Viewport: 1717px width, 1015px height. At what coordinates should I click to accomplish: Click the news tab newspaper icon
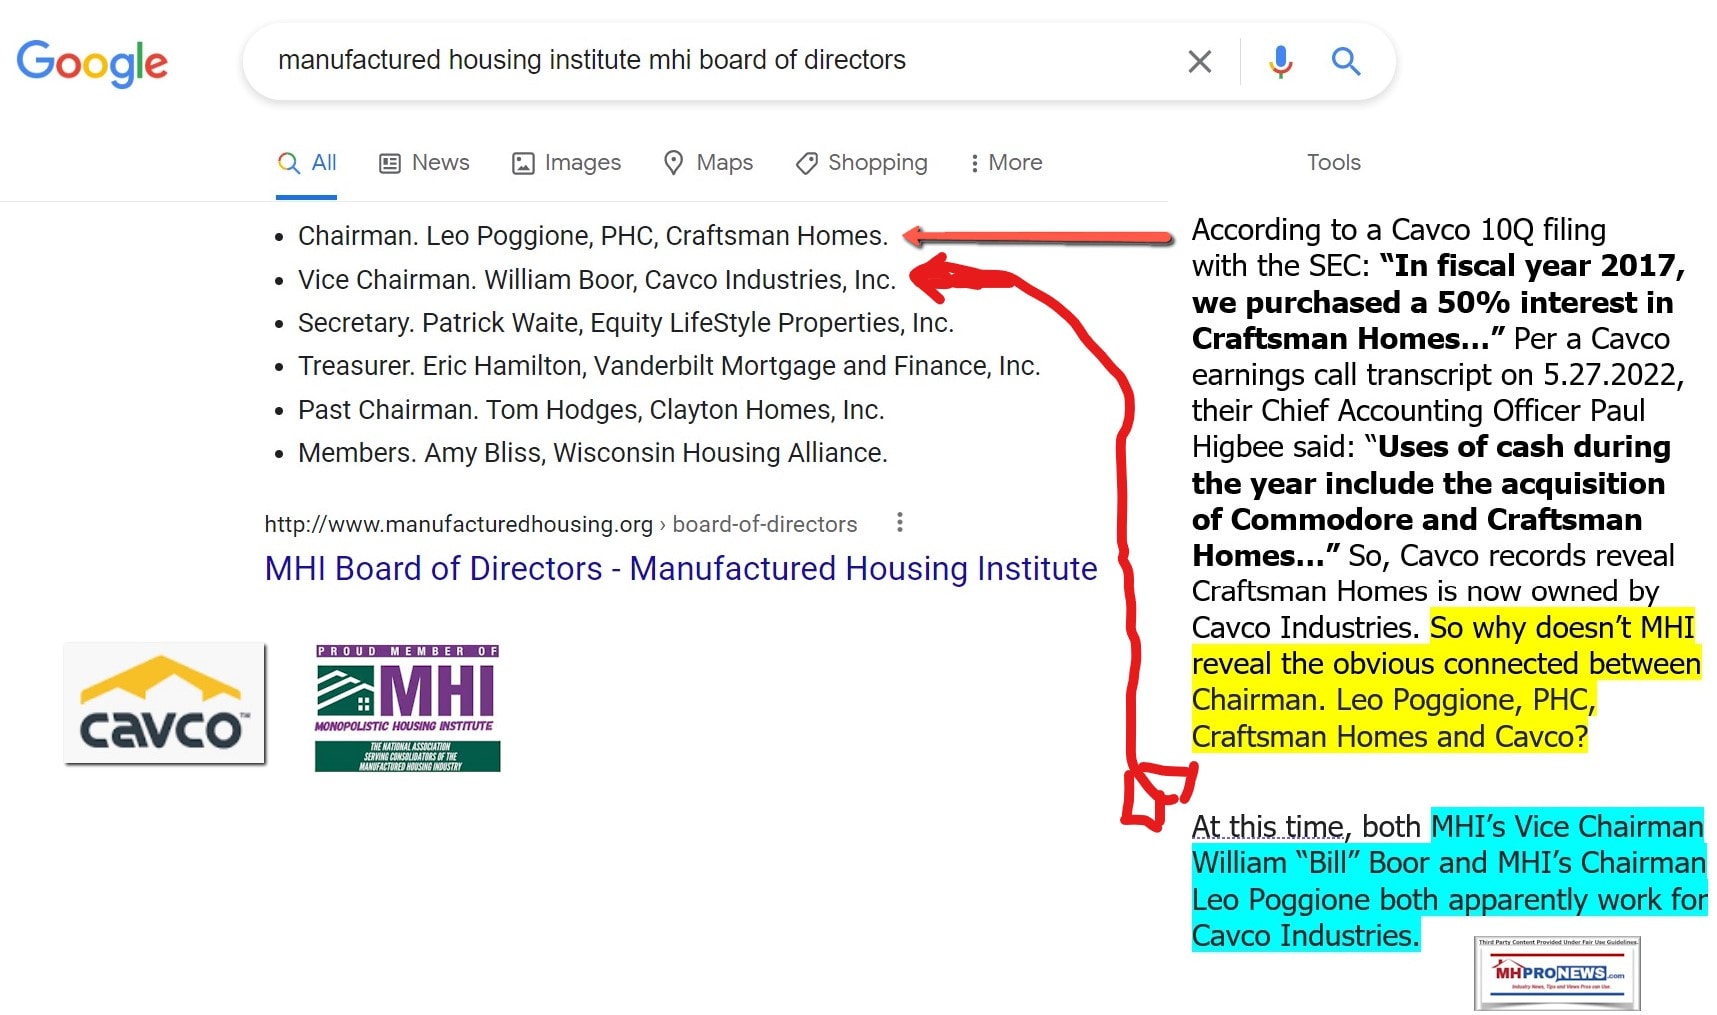tap(390, 163)
